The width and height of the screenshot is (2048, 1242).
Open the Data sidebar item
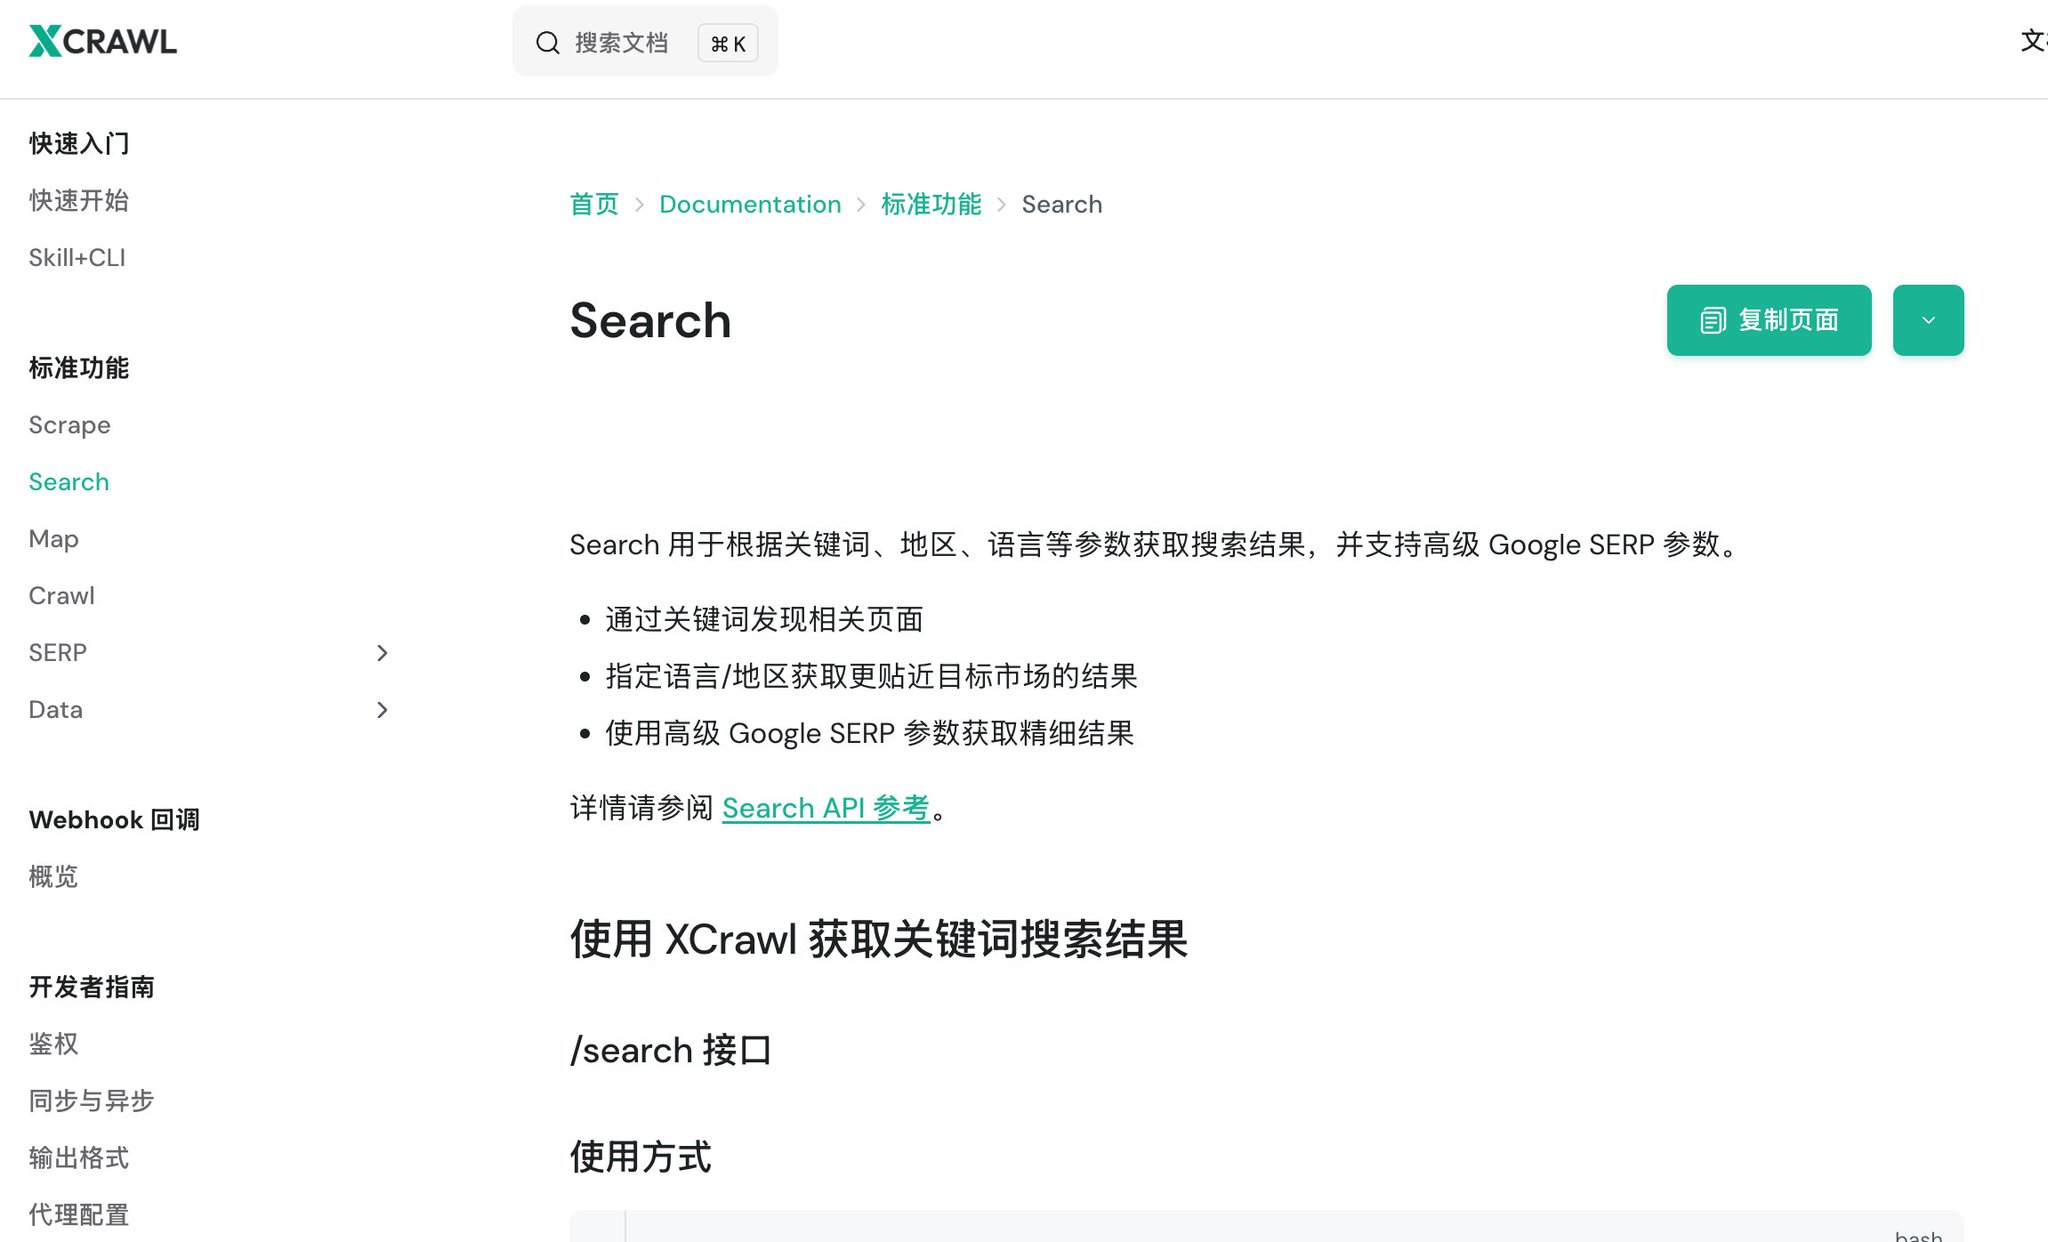tap(56, 710)
